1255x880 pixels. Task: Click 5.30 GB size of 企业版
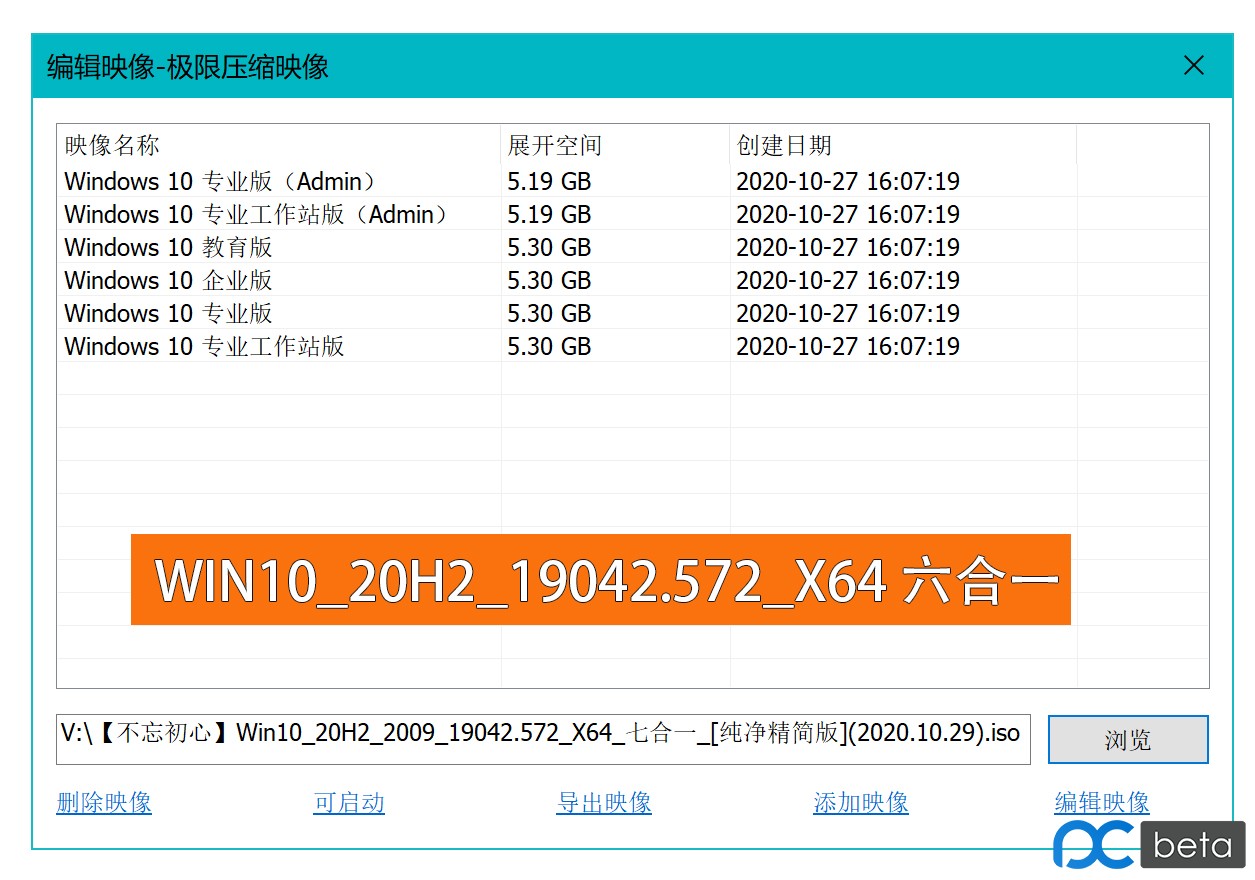click(549, 280)
